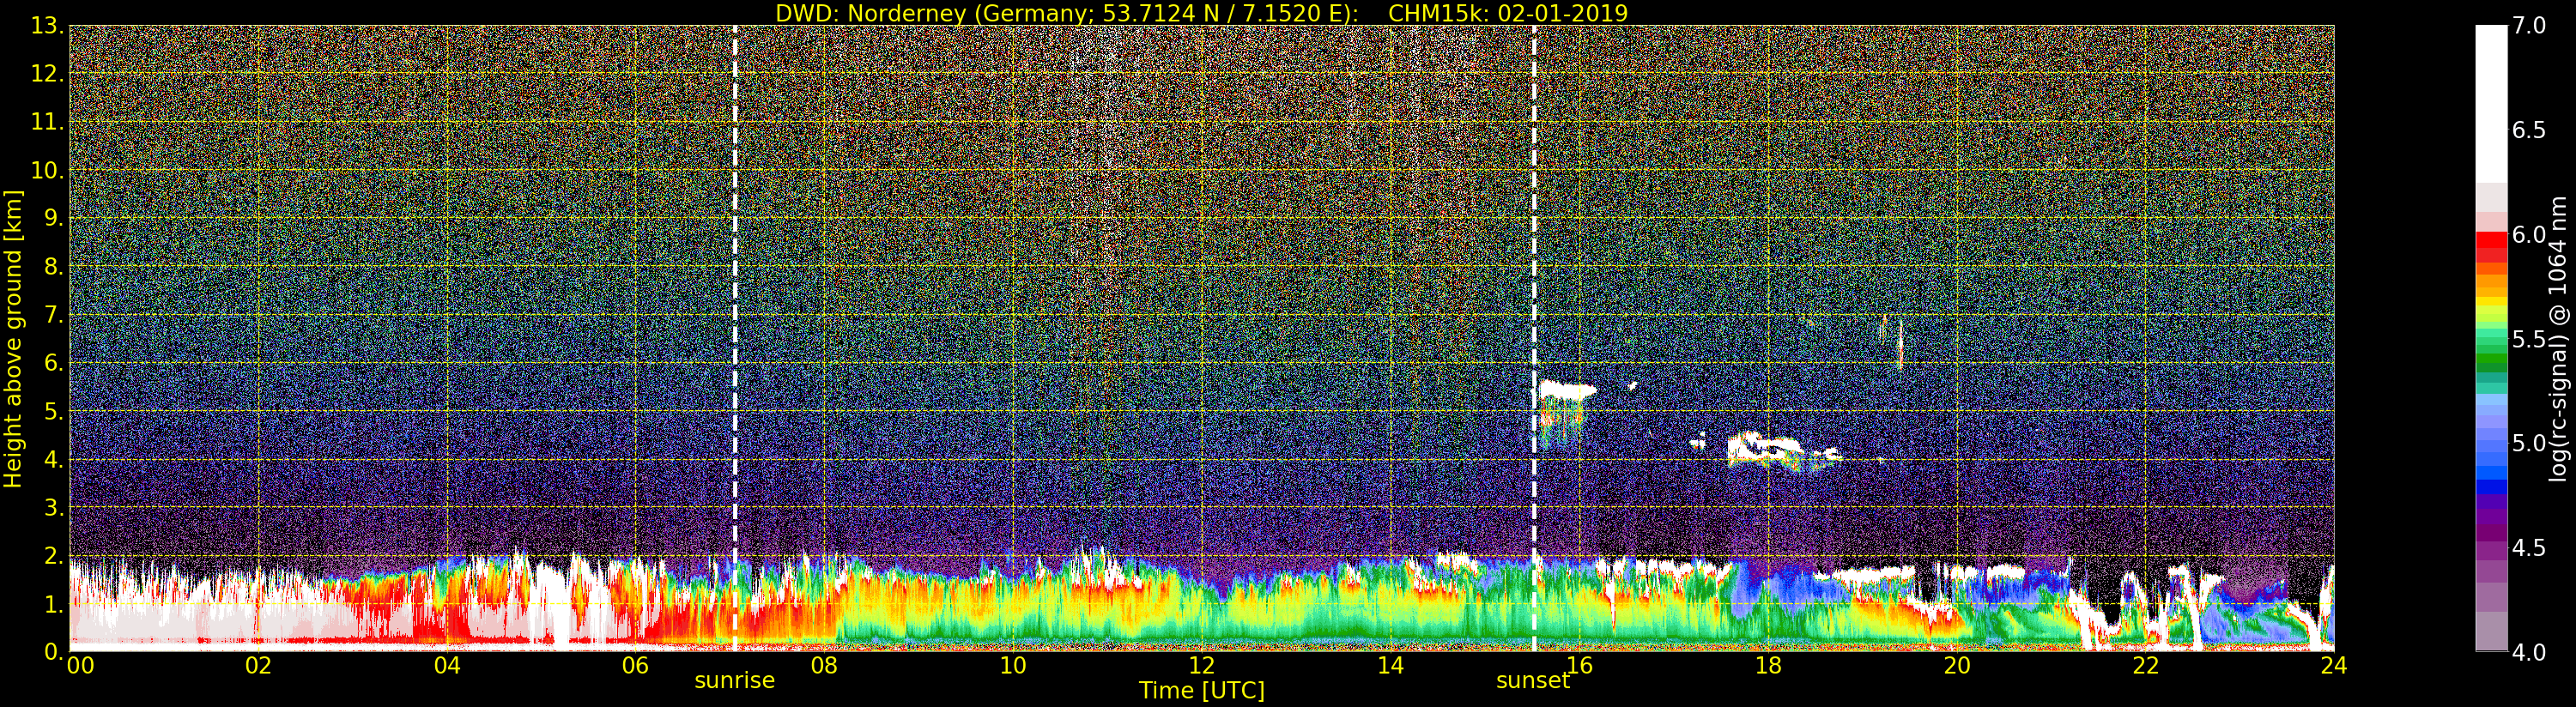Click the time-axis tick label '08'
This screenshot has height=707, width=2576.
click(824, 666)
